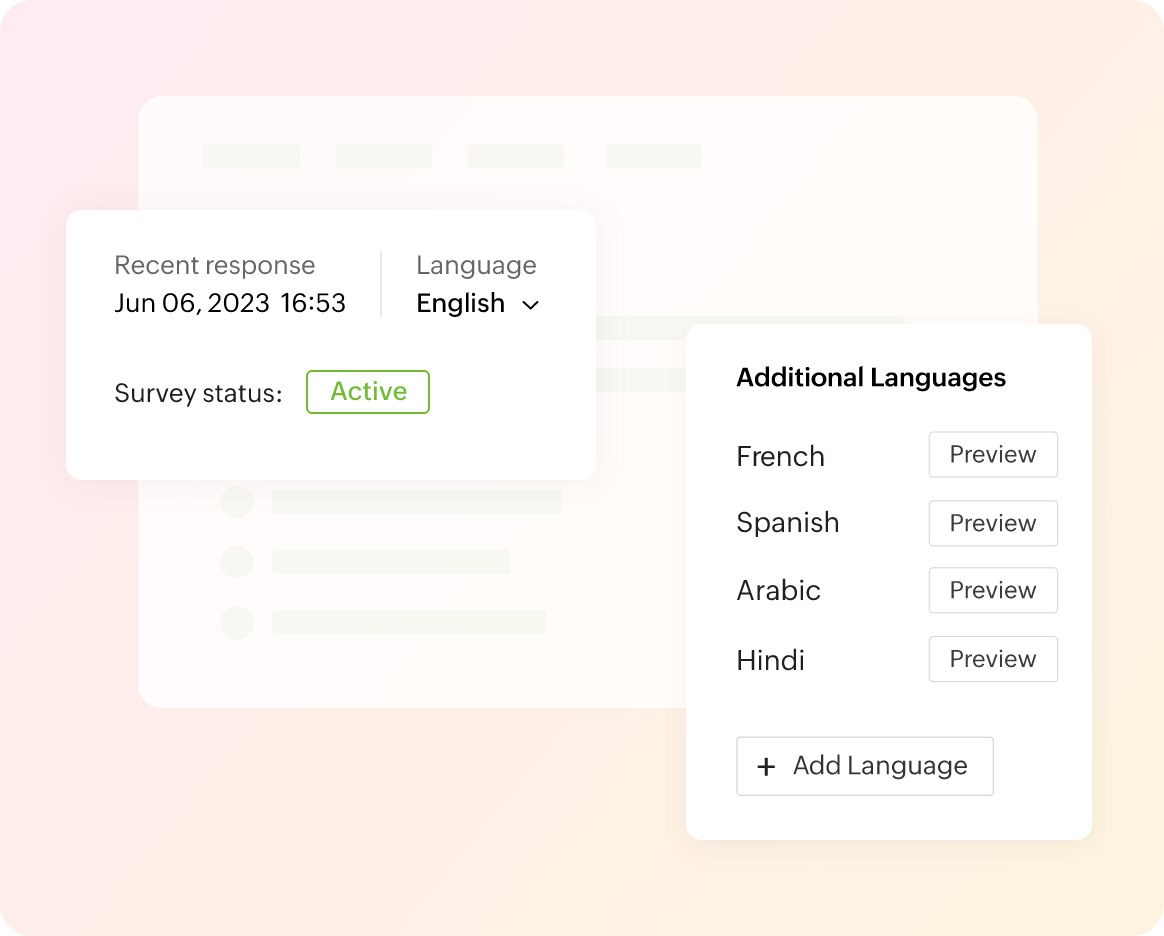1164x936 pixels.
Task: Open the first placeholder tab at top
Action: (x=251, y=156)
